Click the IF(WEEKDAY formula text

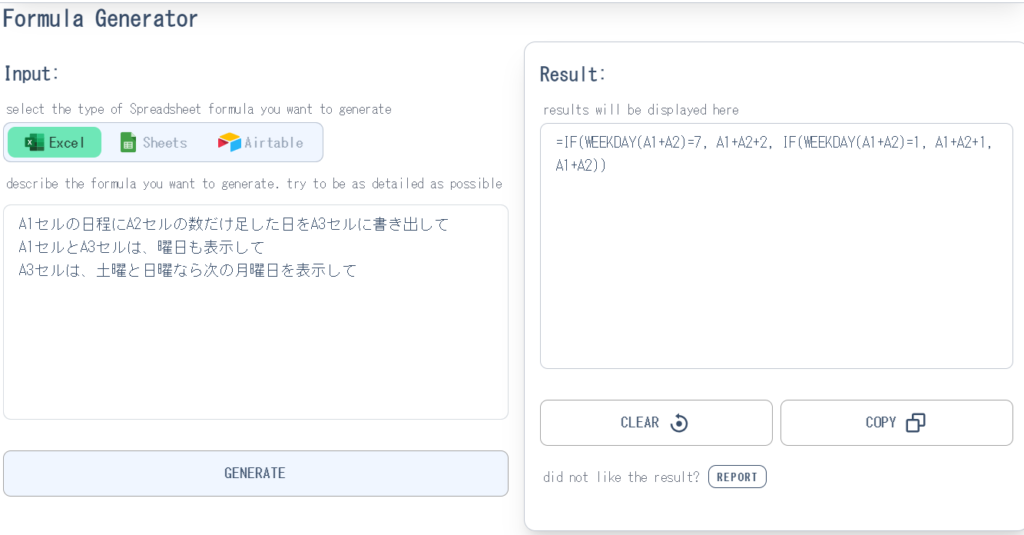(x=775, y=142)
